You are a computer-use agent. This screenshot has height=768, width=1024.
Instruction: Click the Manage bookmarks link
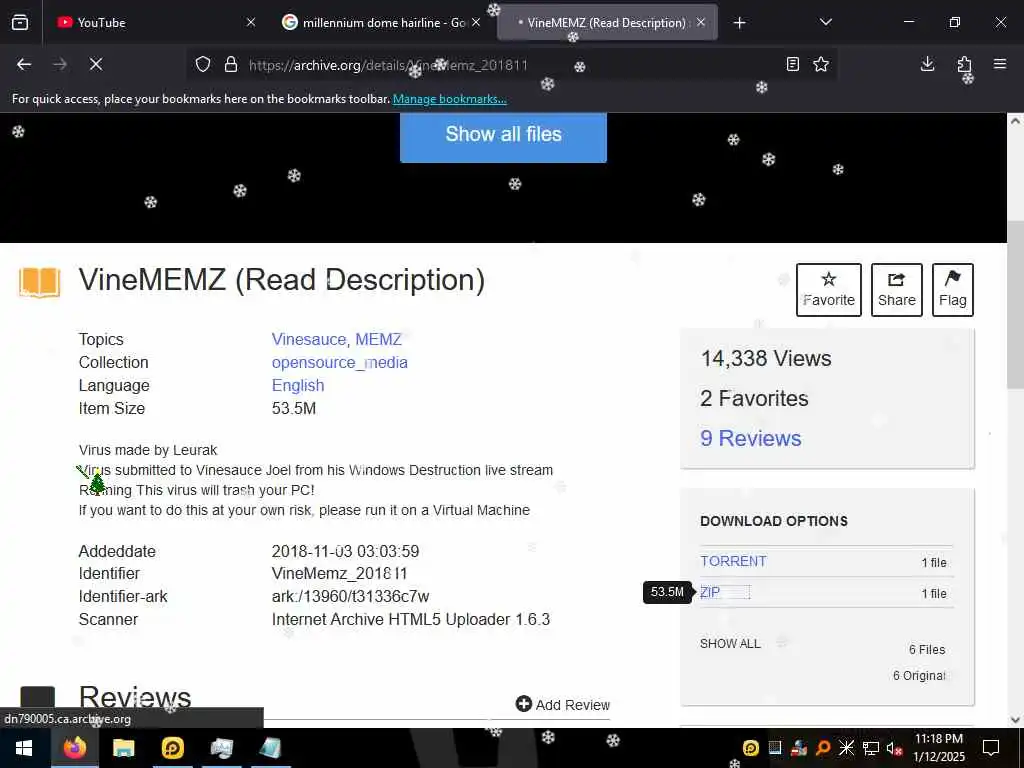450,99
